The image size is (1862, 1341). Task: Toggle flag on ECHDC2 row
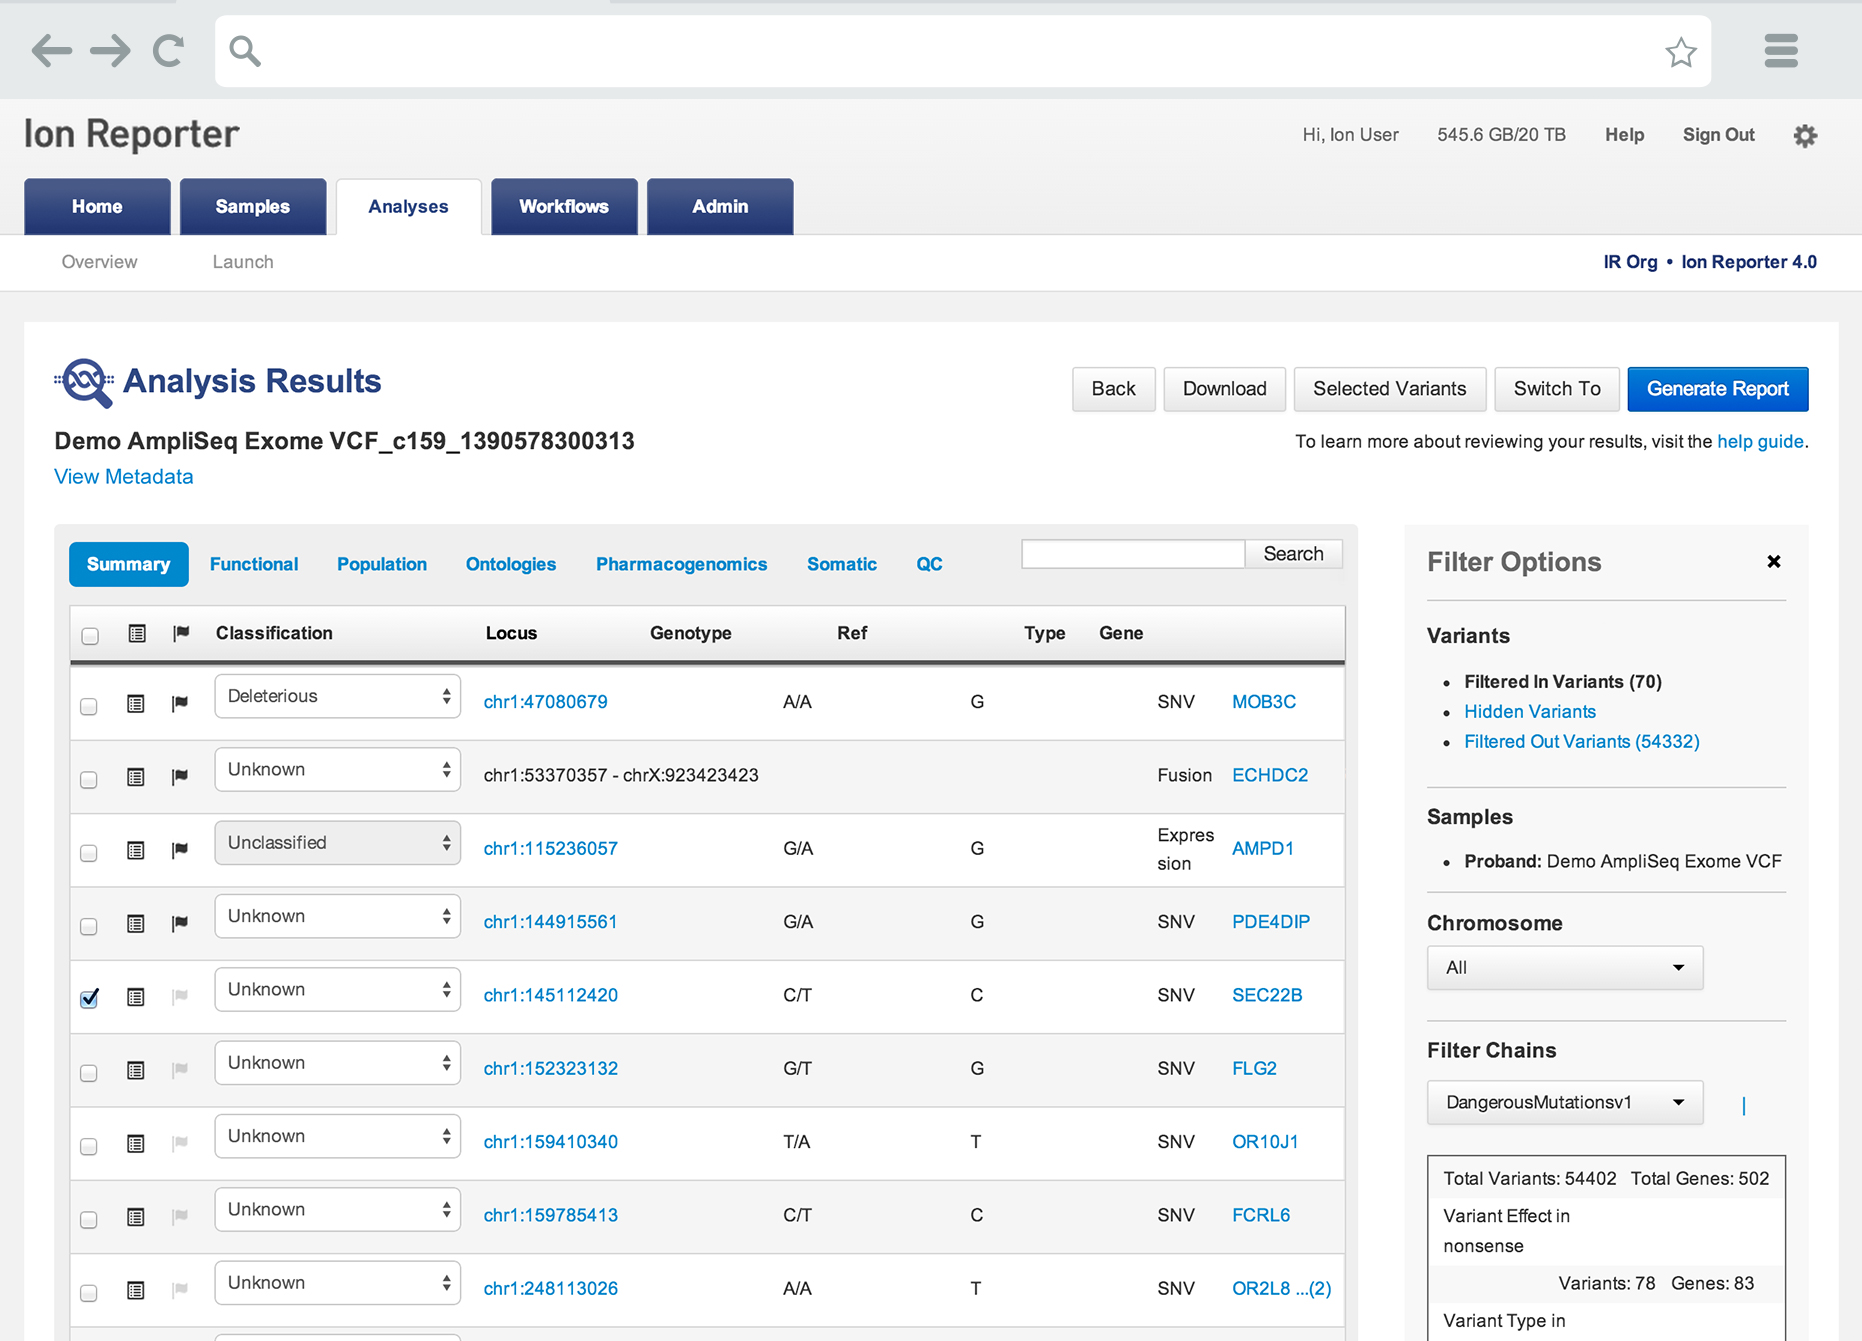coord(180,776)
